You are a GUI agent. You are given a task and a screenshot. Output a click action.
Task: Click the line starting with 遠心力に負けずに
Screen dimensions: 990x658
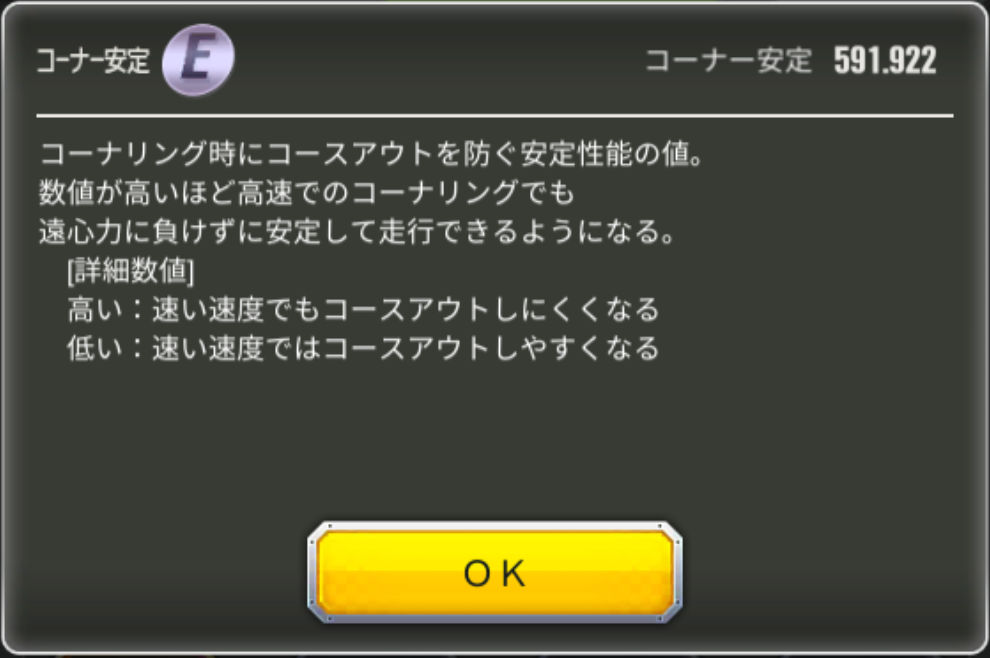358,231
